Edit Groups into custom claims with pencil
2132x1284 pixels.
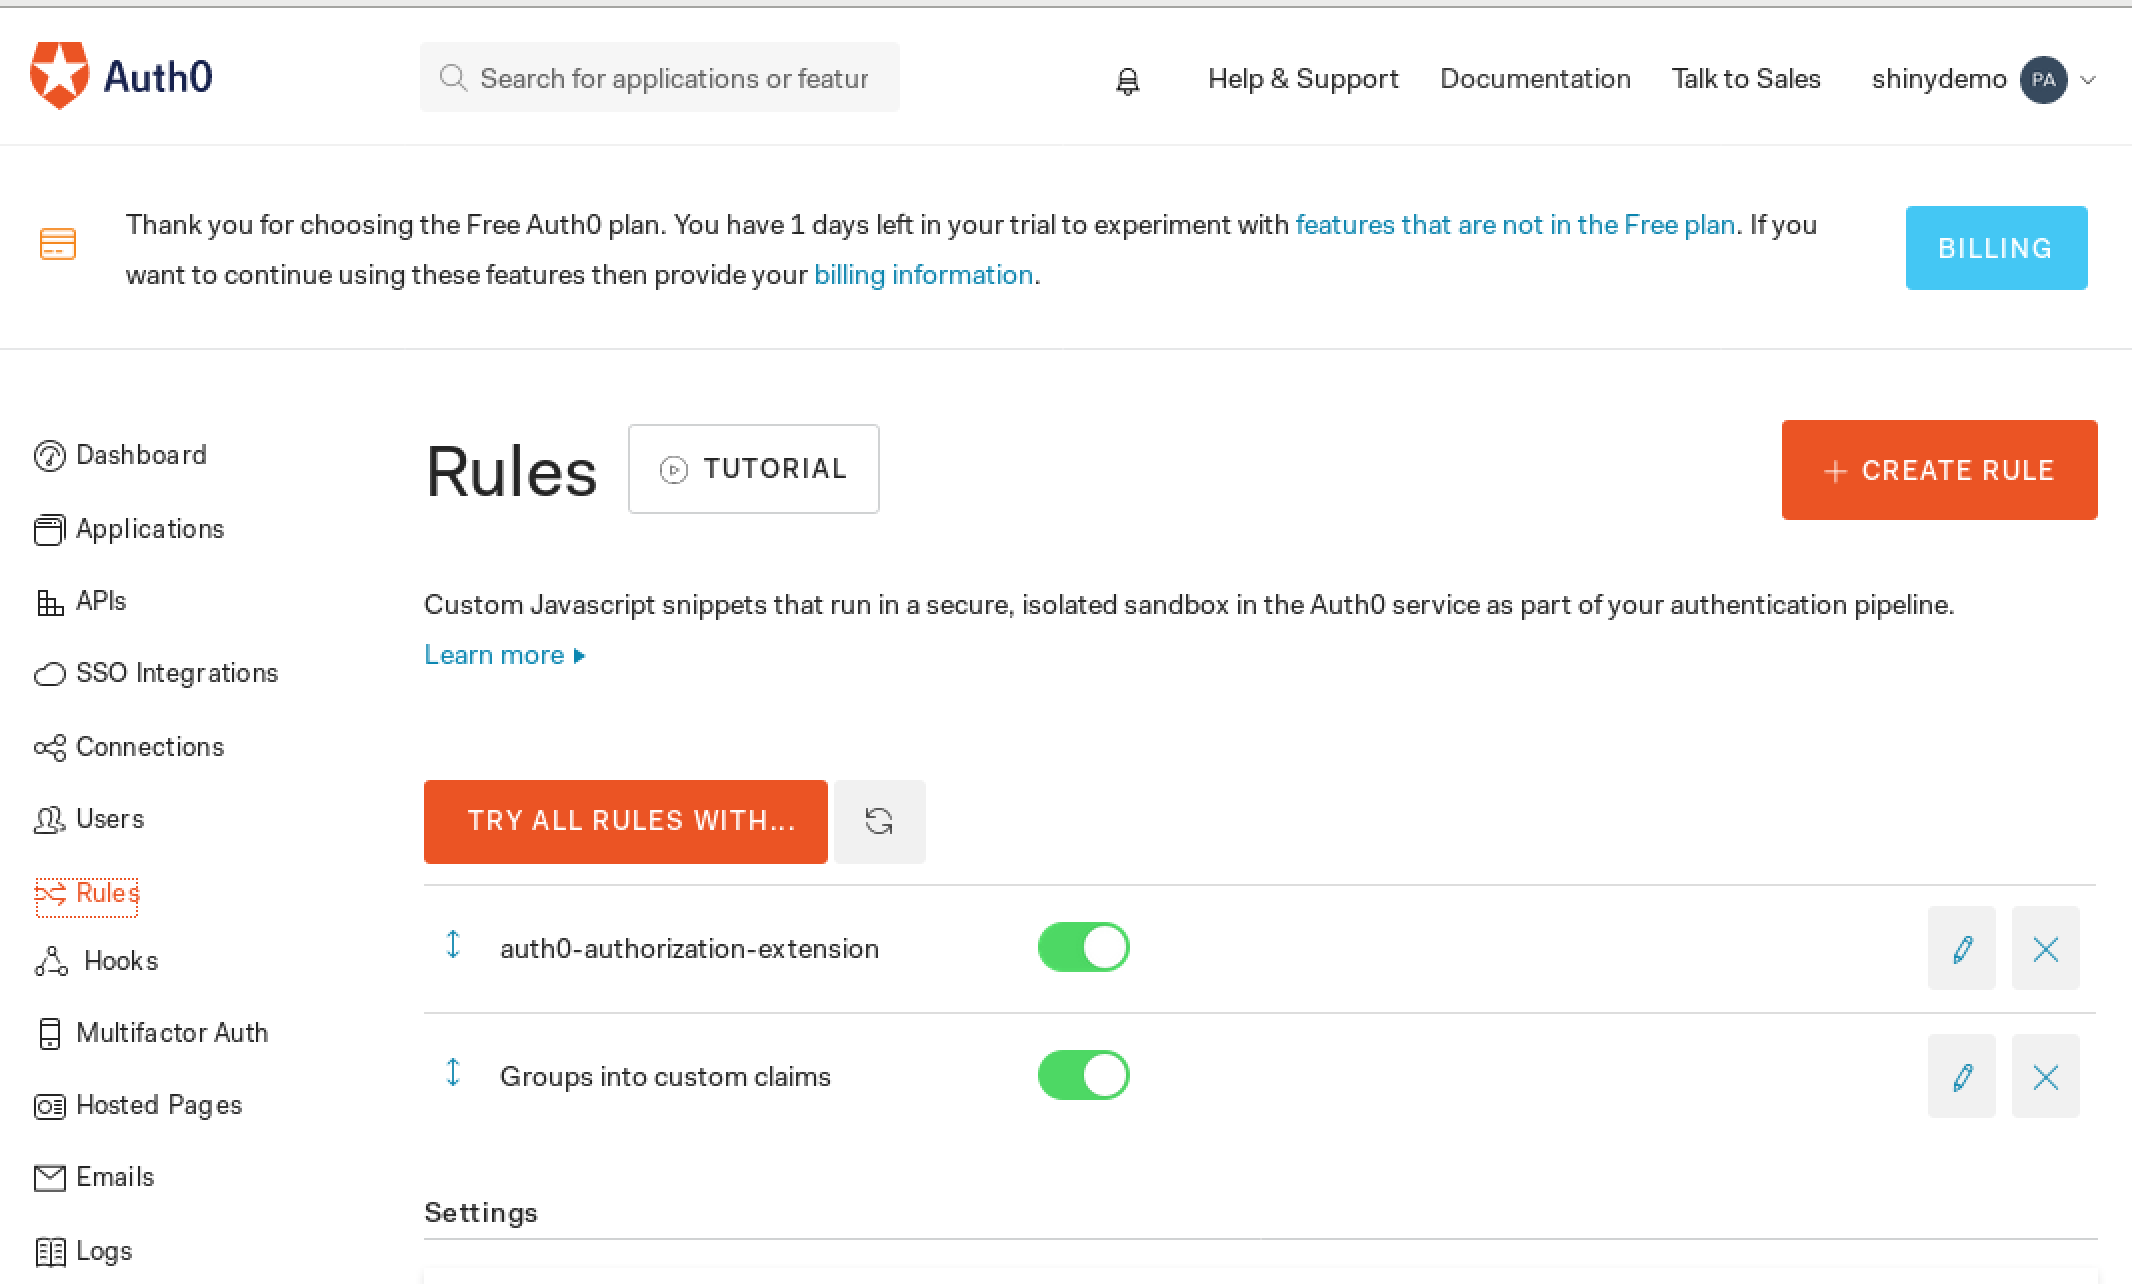point(1961,1076)
